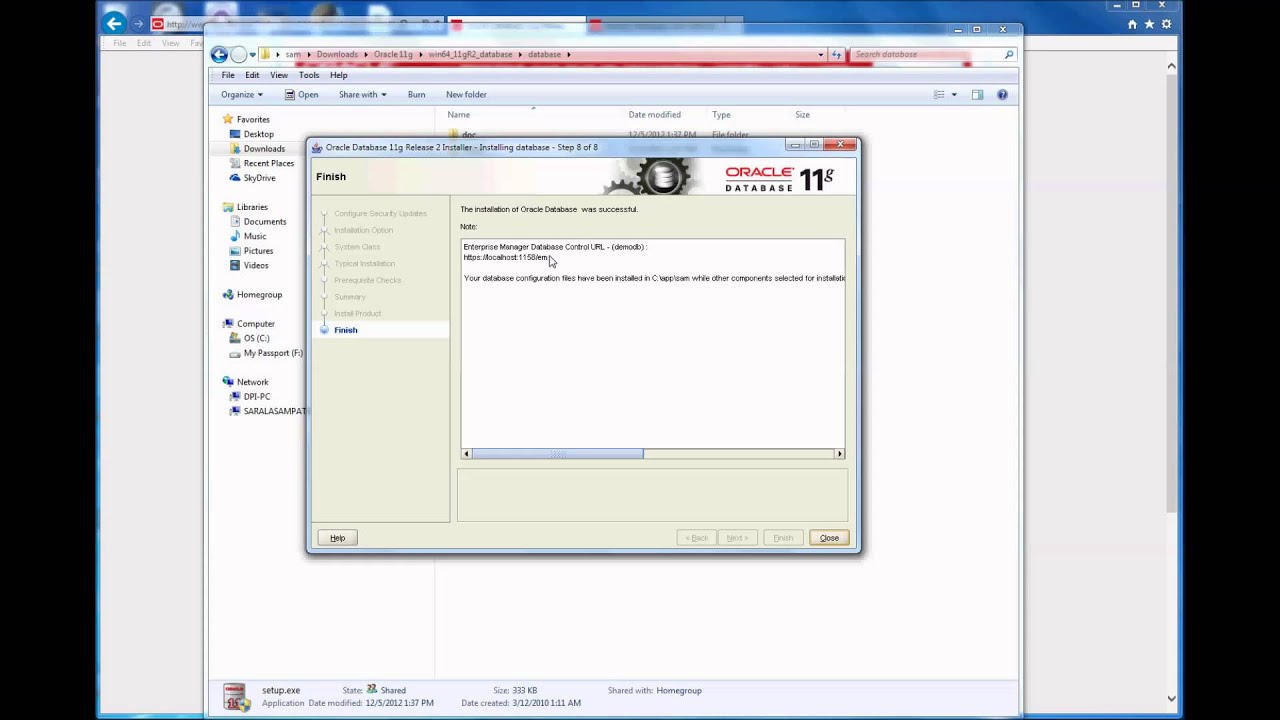
Task: Open the Help menu in Explorer
Action: click(x=339, y=75)
